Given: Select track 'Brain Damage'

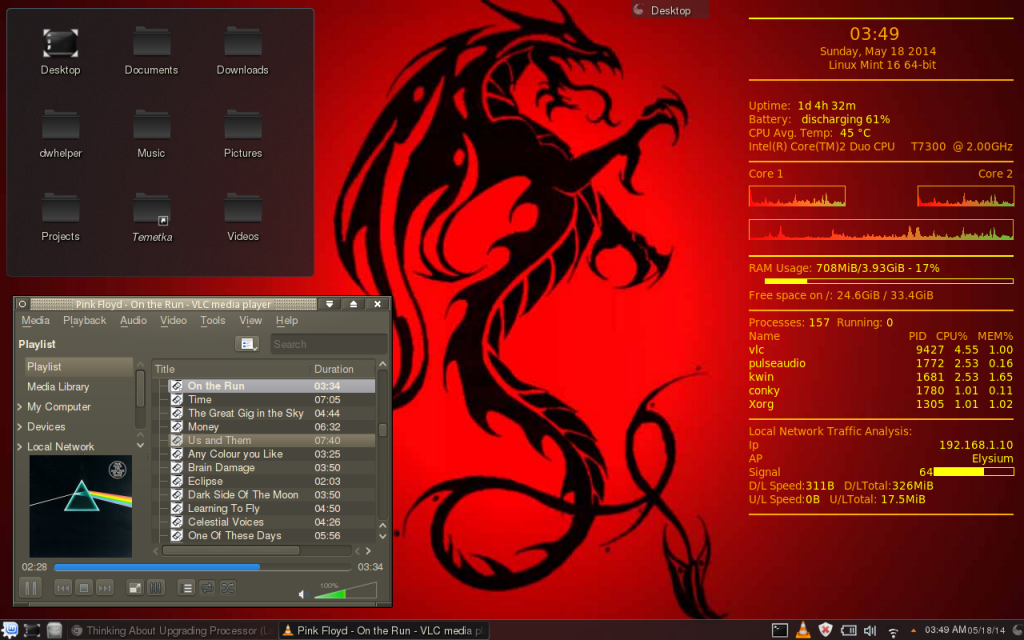Looking at the screenshot, I should (272, 468).
